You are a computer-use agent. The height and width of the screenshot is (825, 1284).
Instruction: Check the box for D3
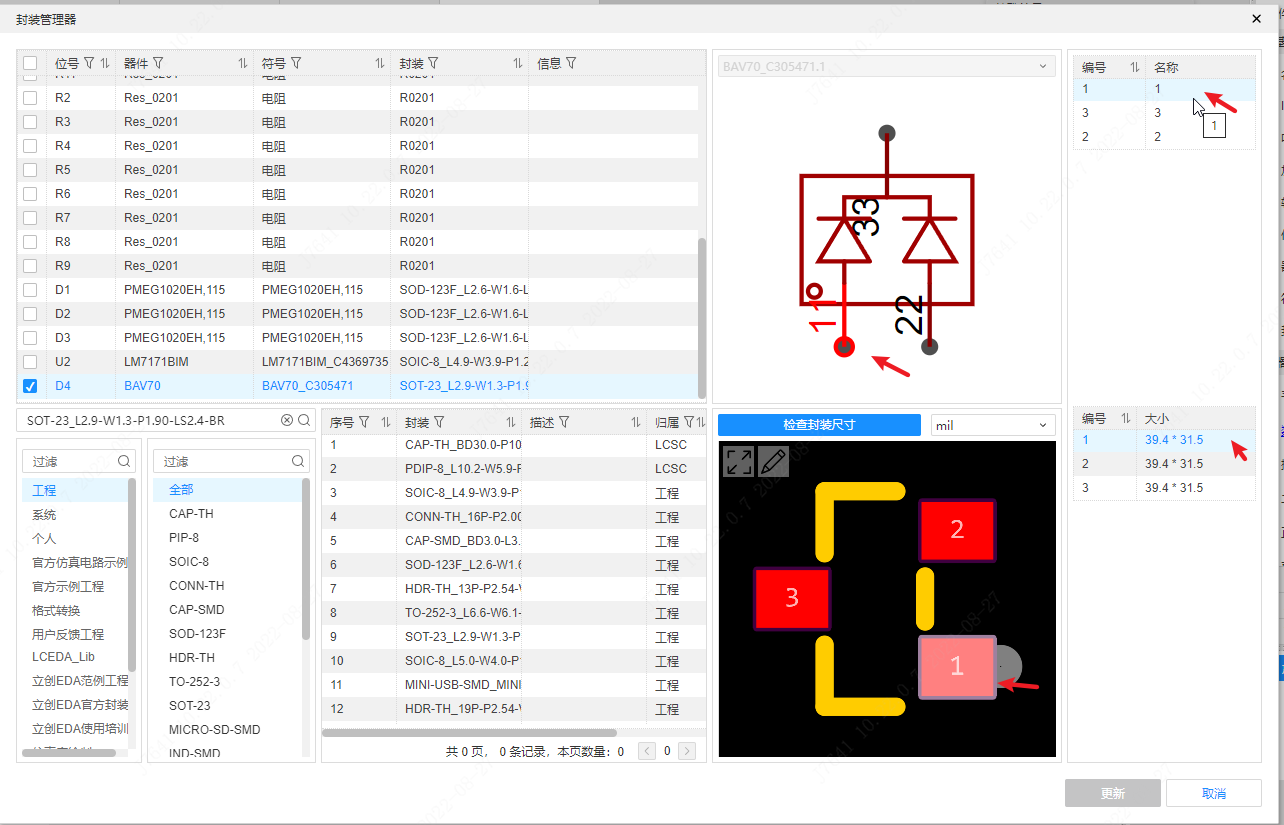coord(30,338)
